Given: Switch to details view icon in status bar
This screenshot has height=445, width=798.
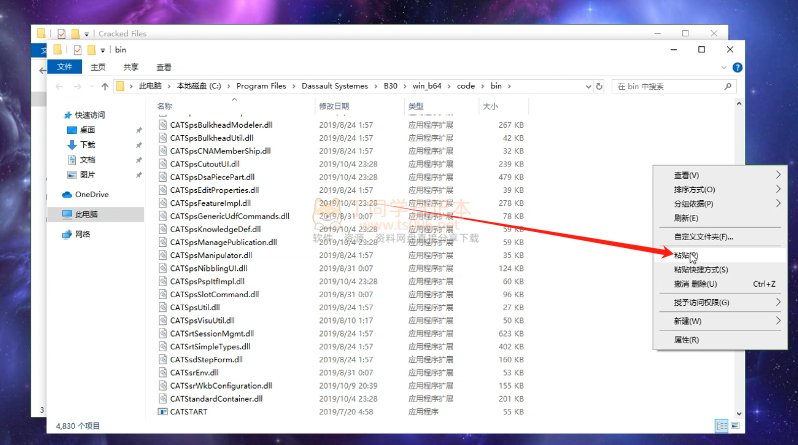Looking at the screenshot, I should click(x=721, y=426).
